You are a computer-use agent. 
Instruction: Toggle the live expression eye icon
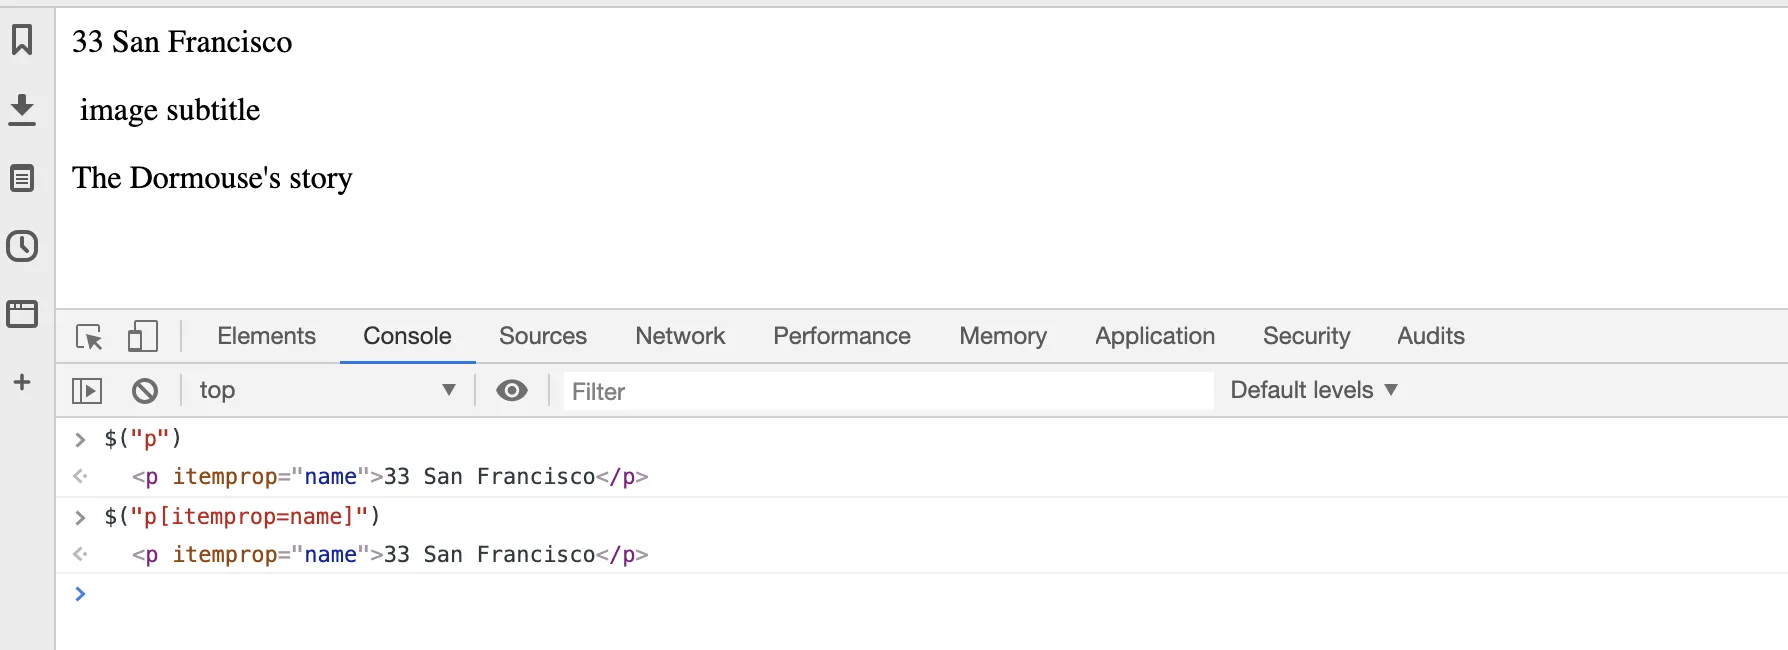pos(512,391)
